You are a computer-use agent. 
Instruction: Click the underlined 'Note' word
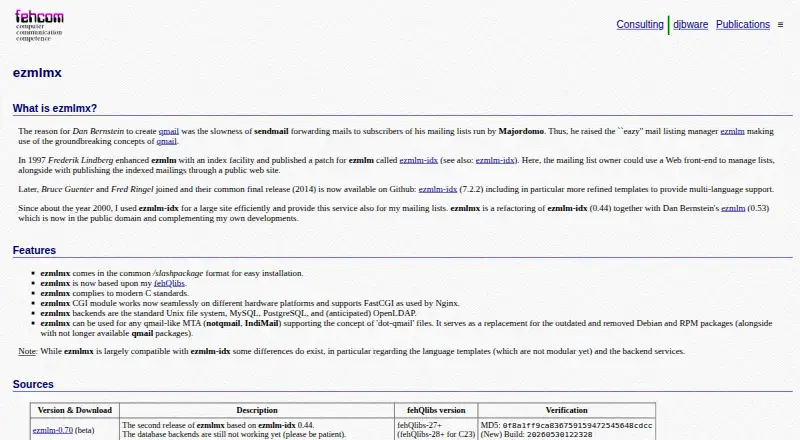tap(27, 351)
